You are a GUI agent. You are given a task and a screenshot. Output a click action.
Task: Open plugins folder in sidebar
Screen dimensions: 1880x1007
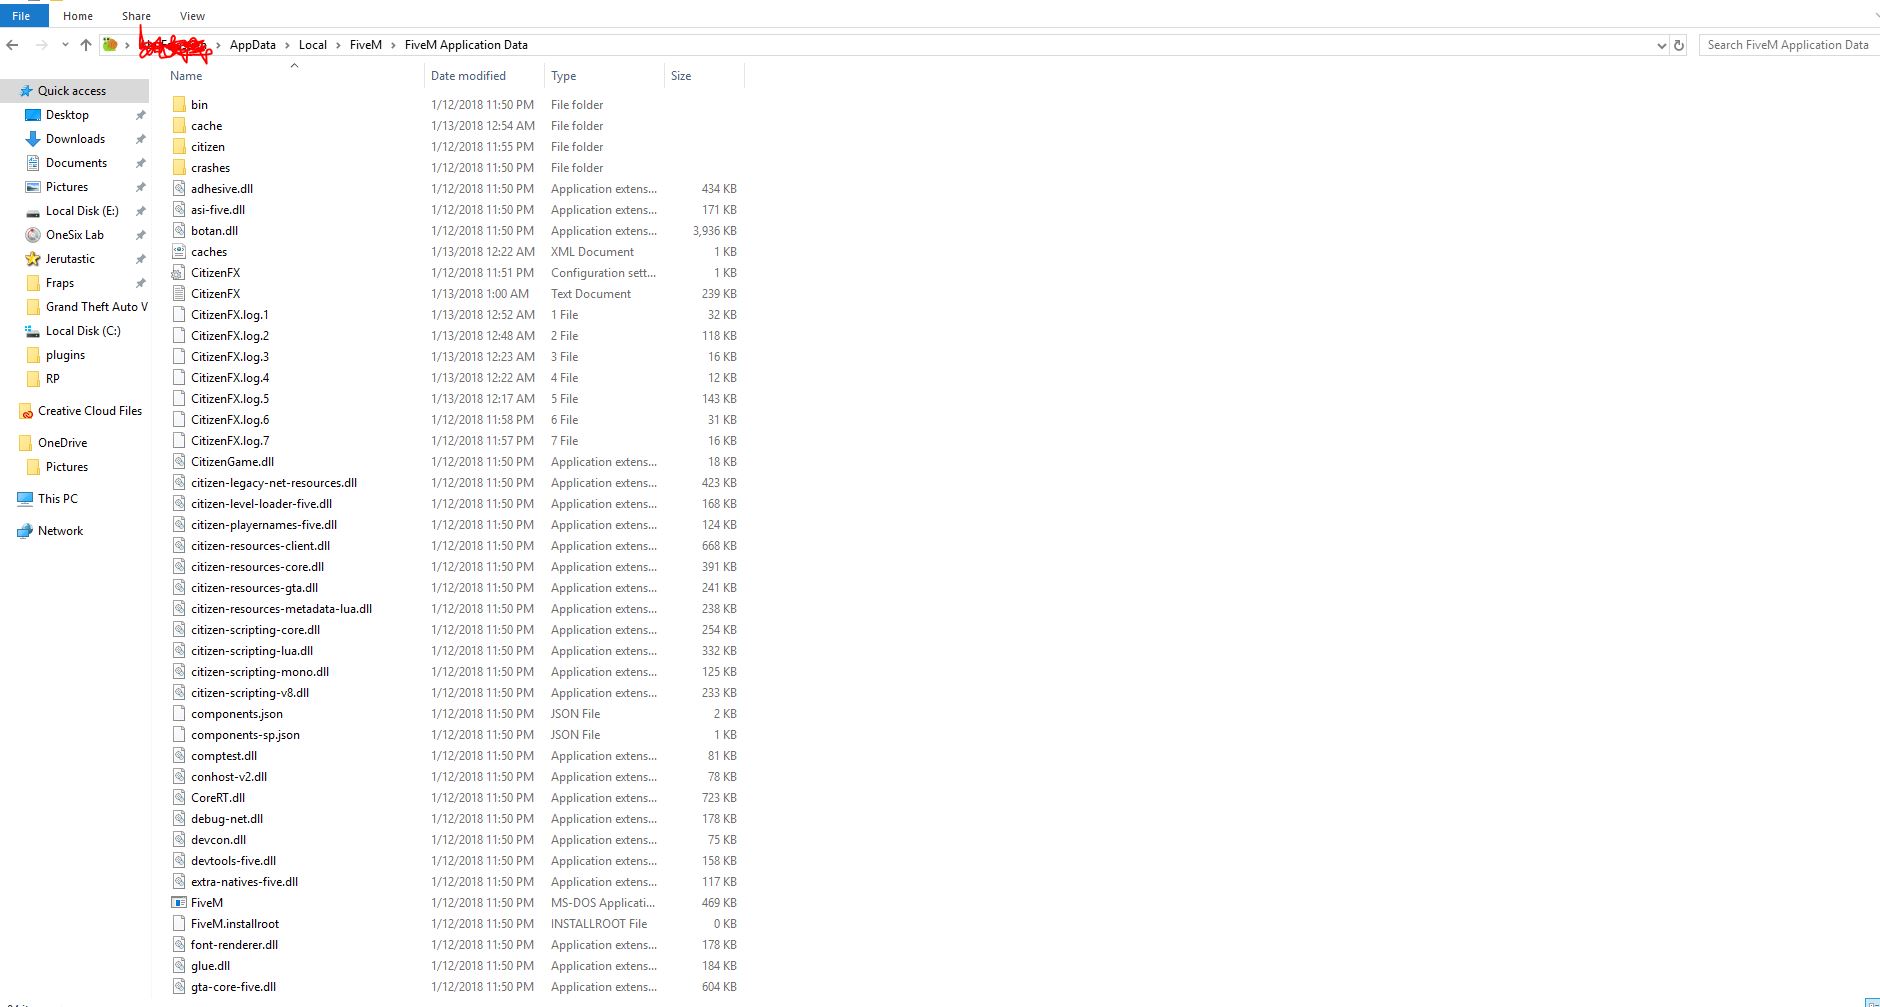click(65, 355)
